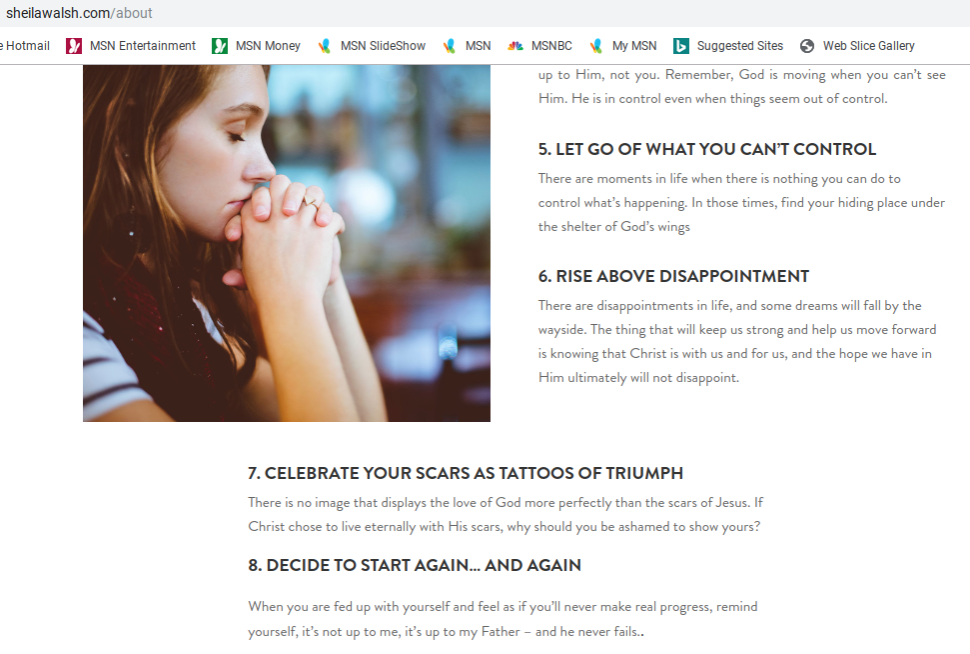The height and width of the screenshot is (654, 970).
Task: Open the Hotmail bookmark
Action: tap(25, 46)
